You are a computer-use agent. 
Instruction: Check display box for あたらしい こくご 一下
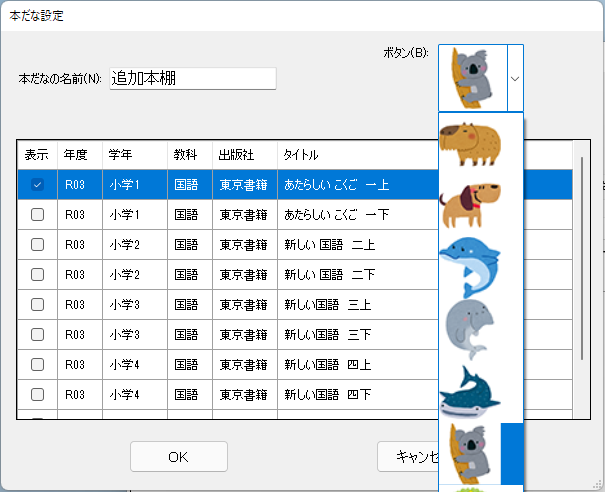37,215
